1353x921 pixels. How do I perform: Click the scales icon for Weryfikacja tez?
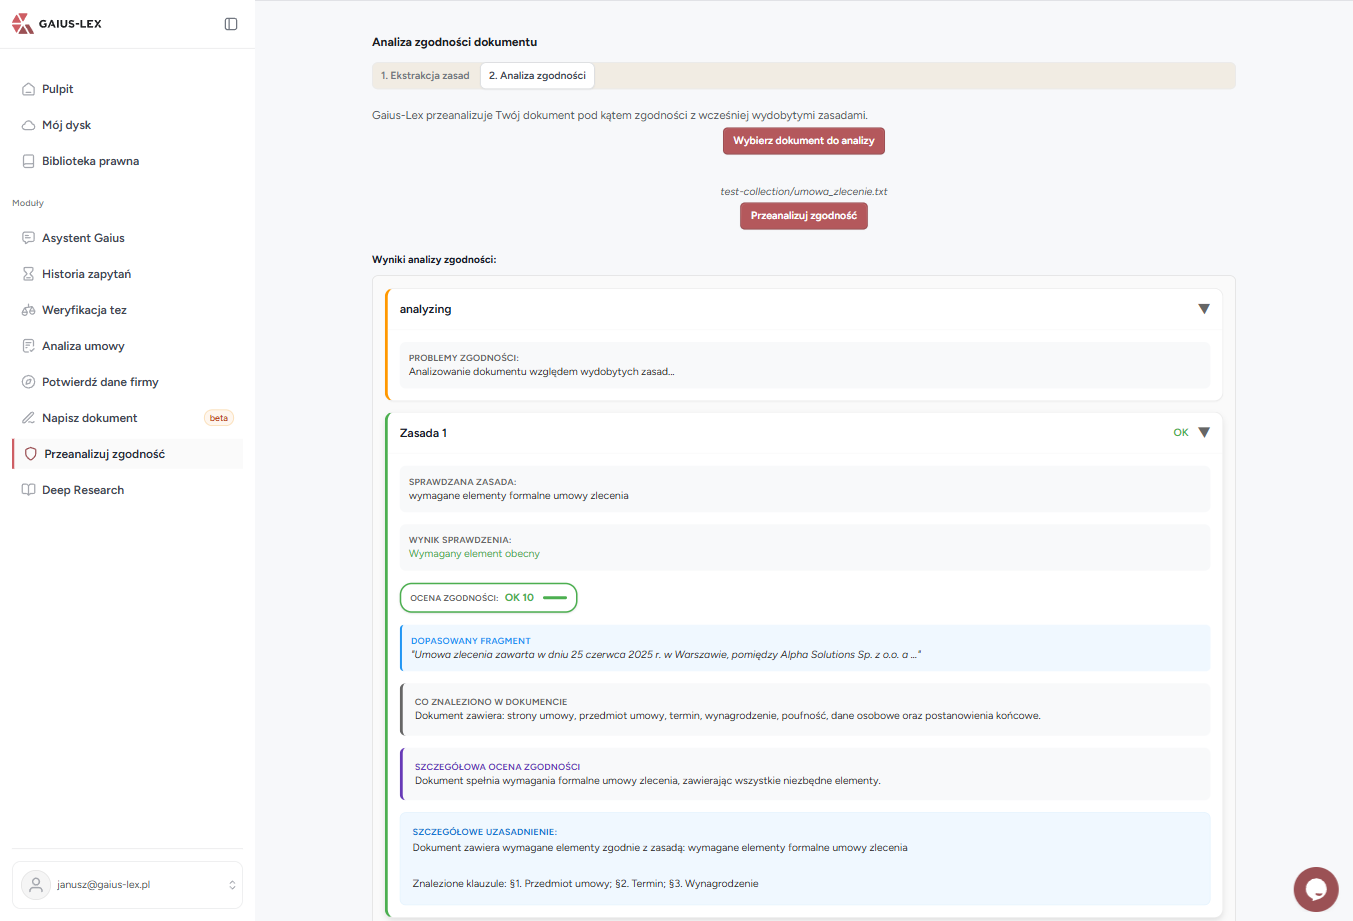coord(28,310)
